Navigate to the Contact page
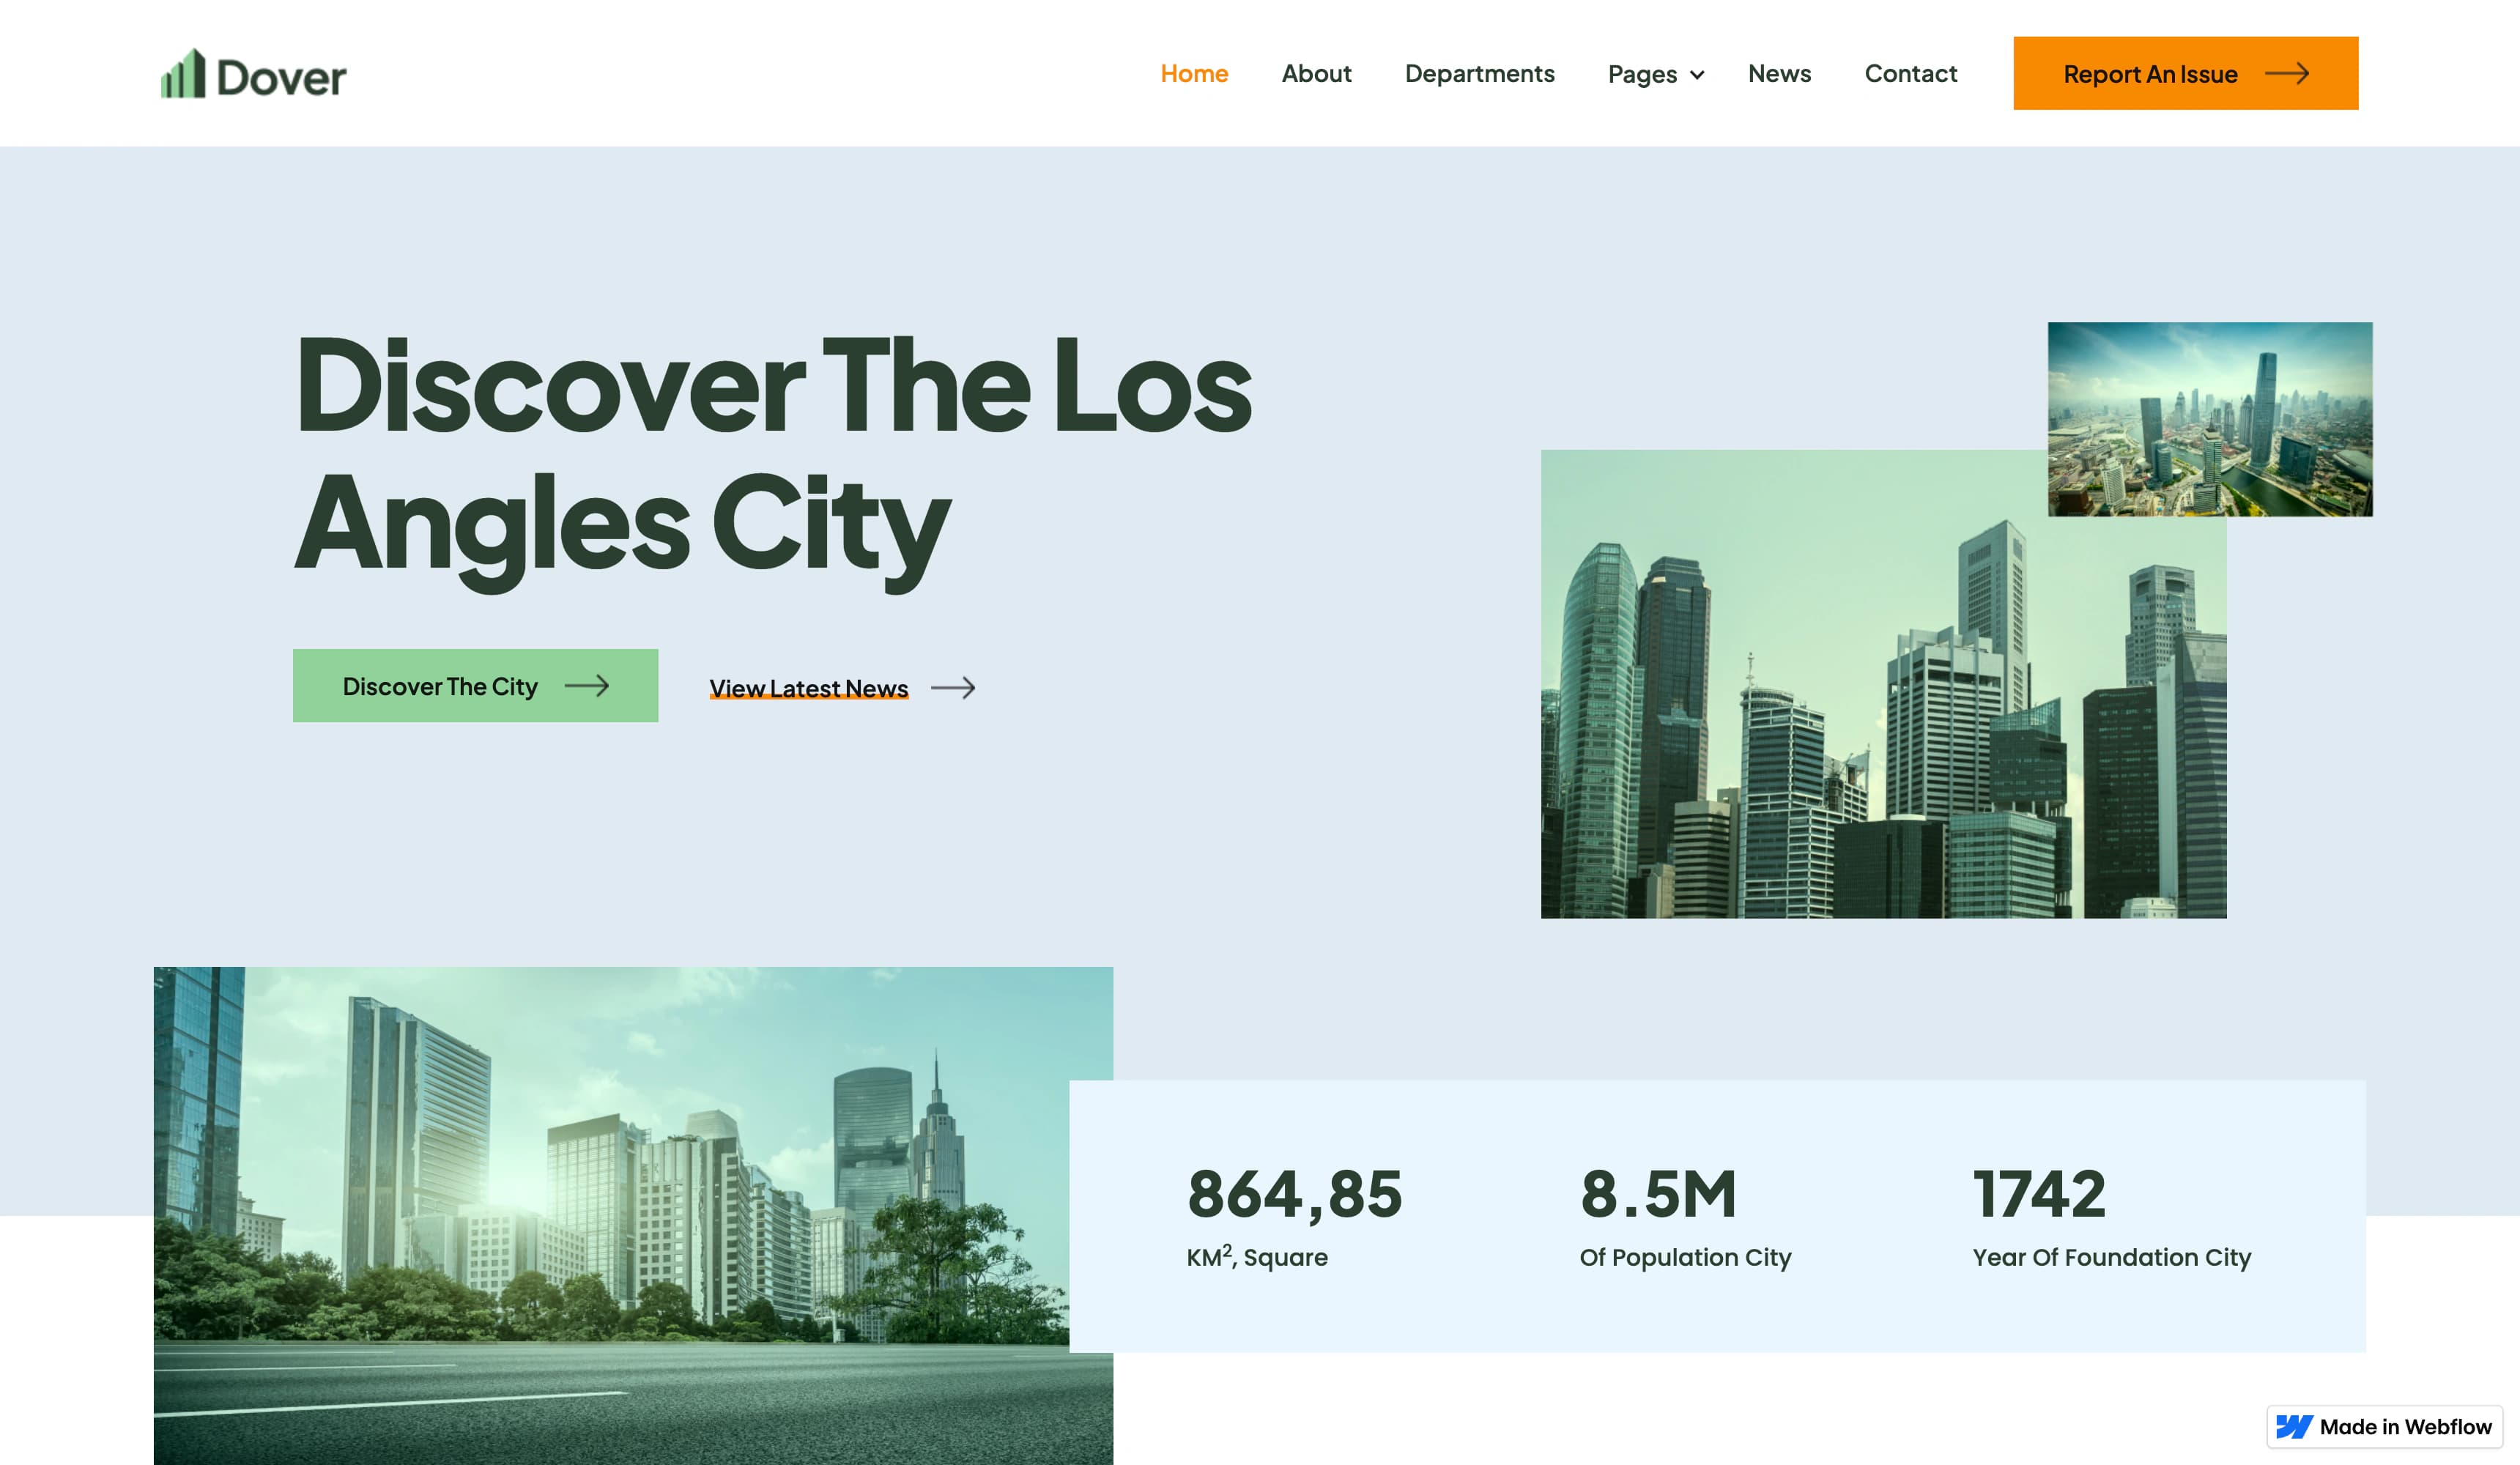This screenshot has width=2520, height=1465. click(1910, 73)
